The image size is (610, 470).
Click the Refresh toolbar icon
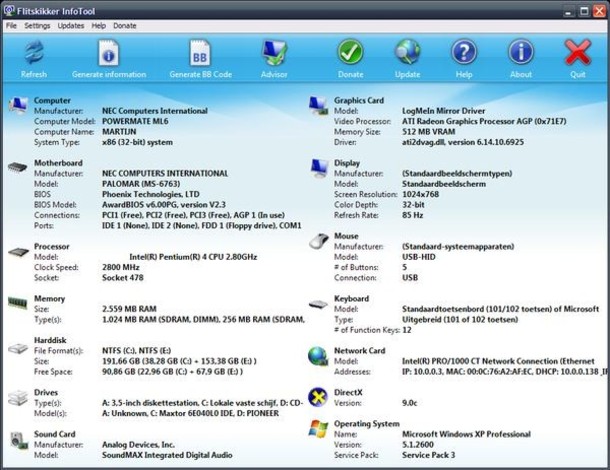tap(34, 53)
